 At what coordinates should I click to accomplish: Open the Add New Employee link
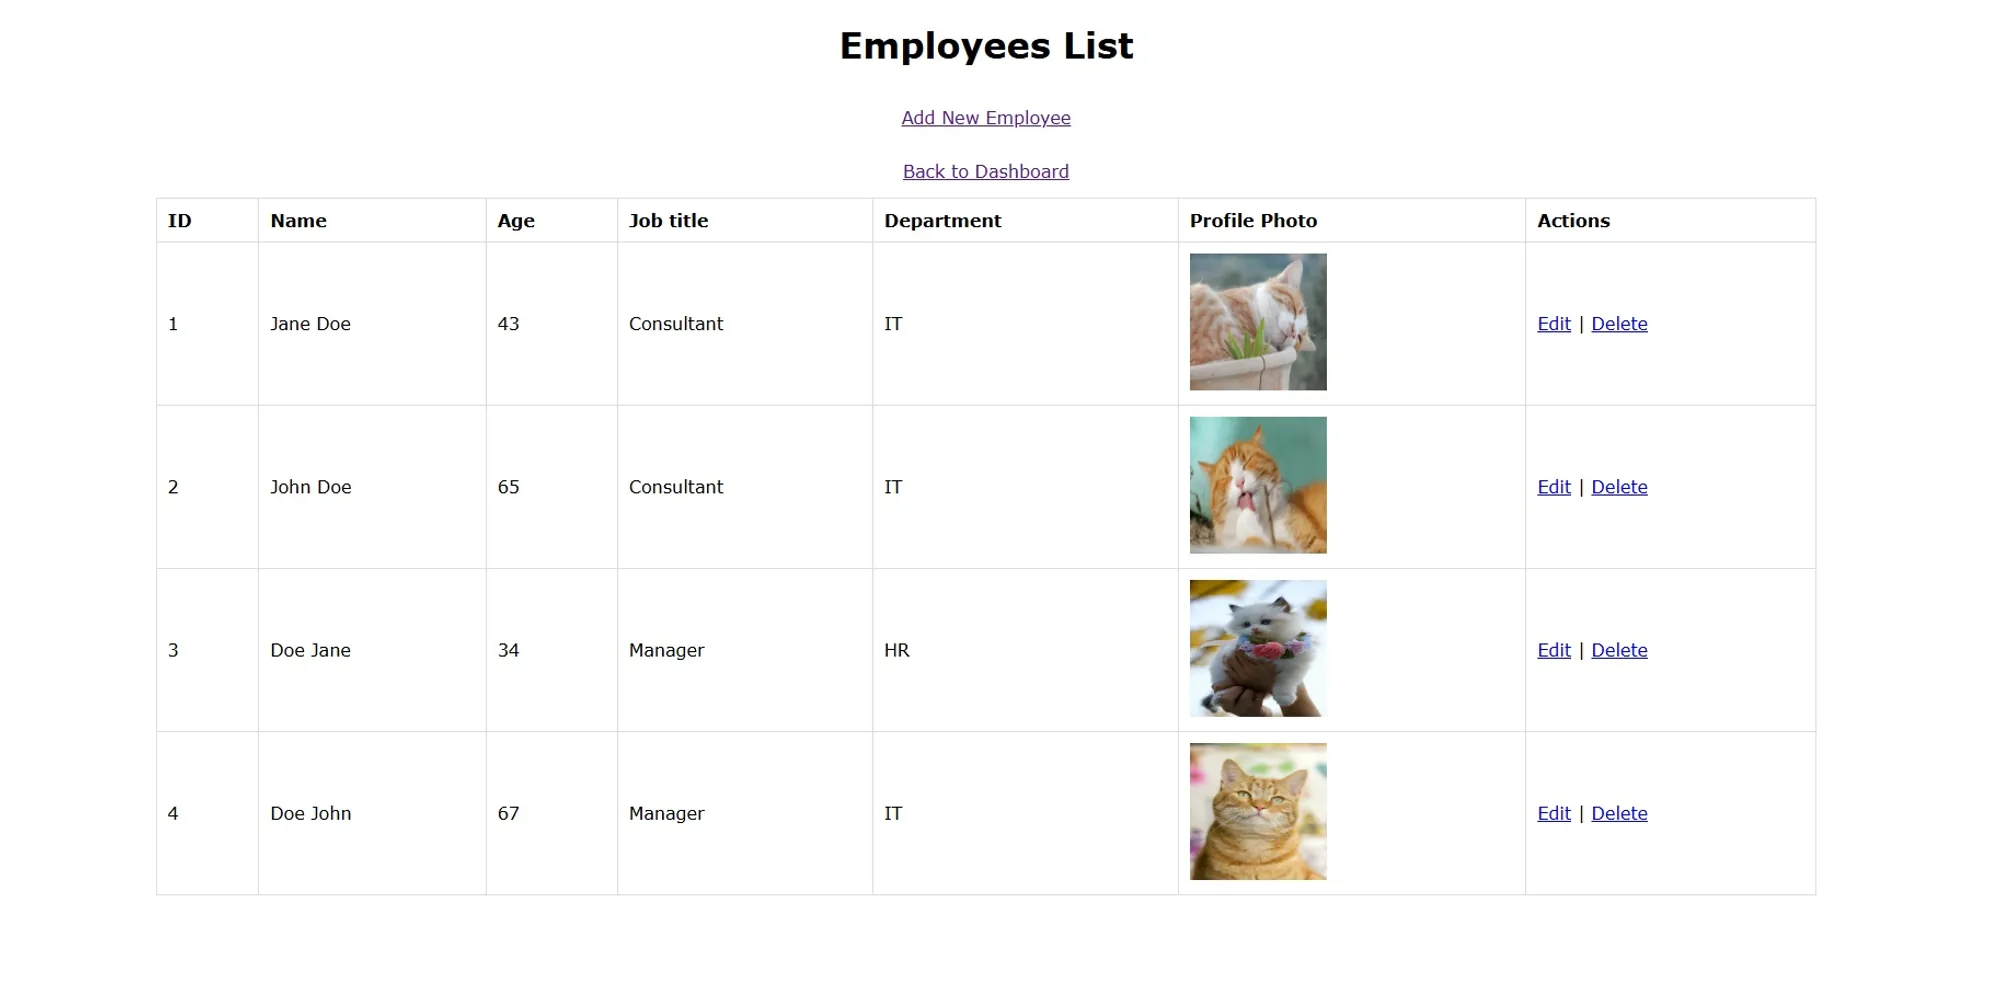[x=985, y=118]
